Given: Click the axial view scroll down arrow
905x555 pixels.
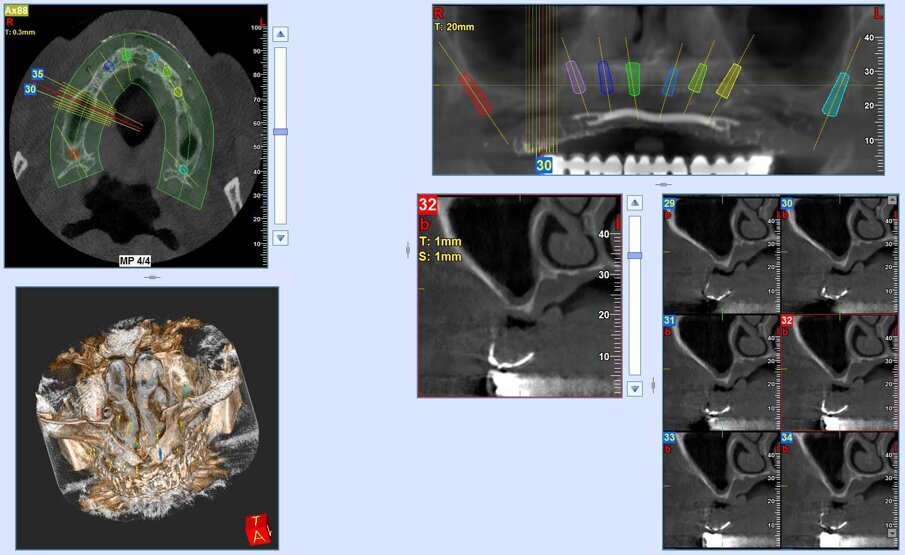Looking at the screenshot, I should [x=280, y=238].
